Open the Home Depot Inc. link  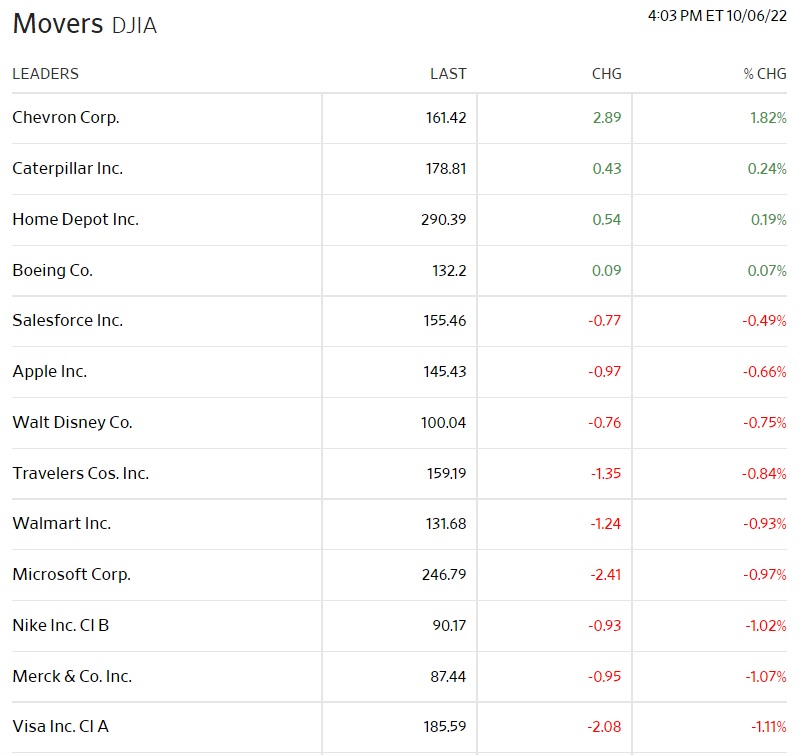pos(75,219)
